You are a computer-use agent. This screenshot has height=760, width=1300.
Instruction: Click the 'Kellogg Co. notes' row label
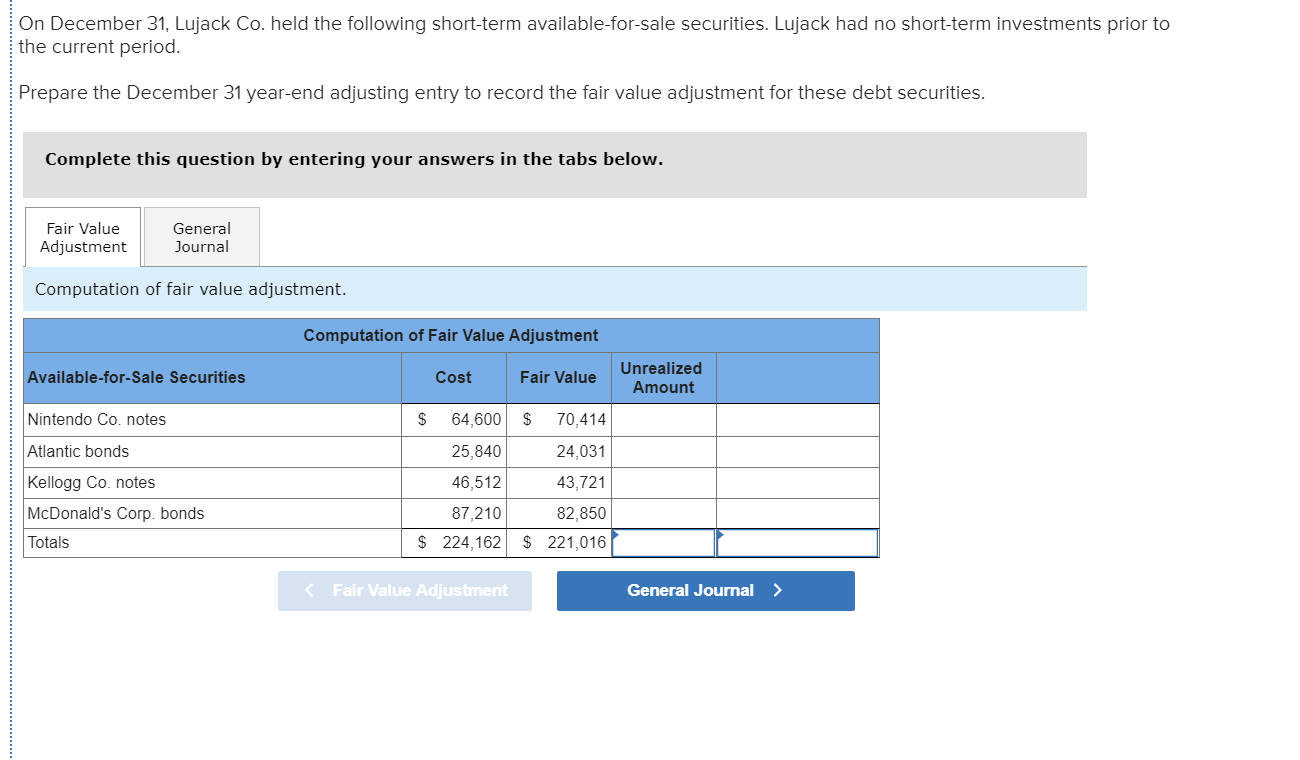point(92,483)
